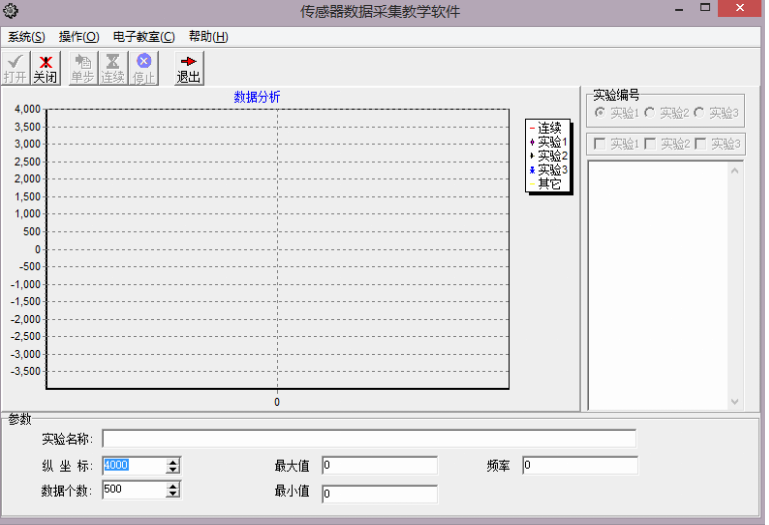Open the 操作(O) menu
769x525 pixels.
pos(79,37)
